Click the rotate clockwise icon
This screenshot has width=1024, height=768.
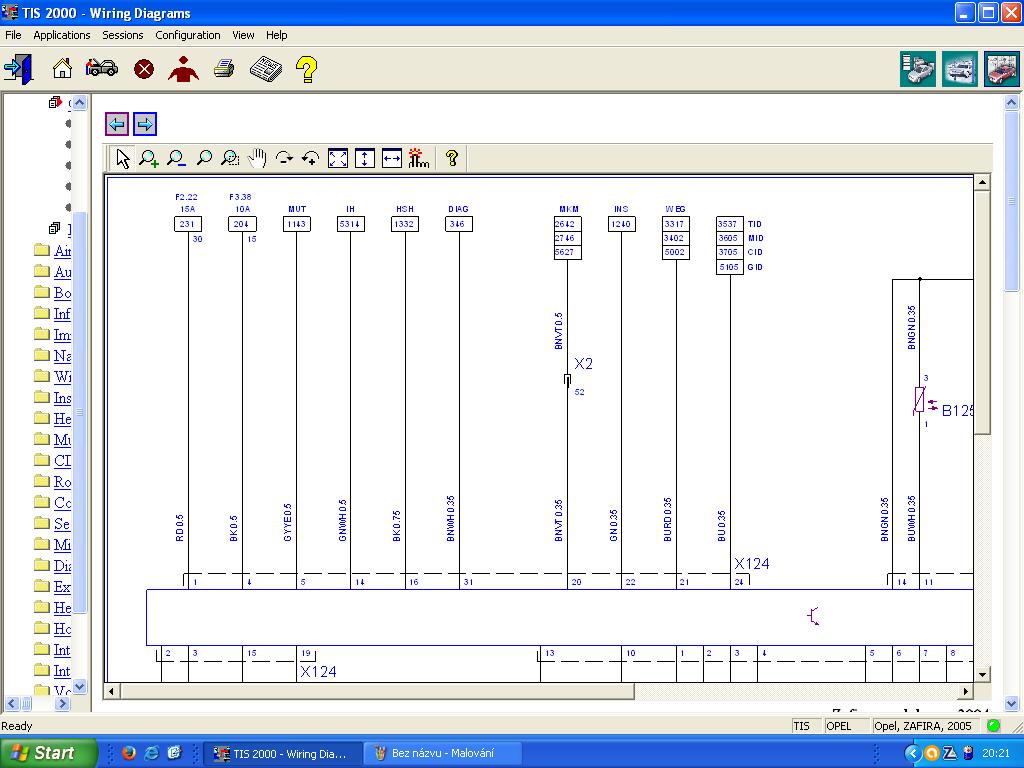pos(284,158)
